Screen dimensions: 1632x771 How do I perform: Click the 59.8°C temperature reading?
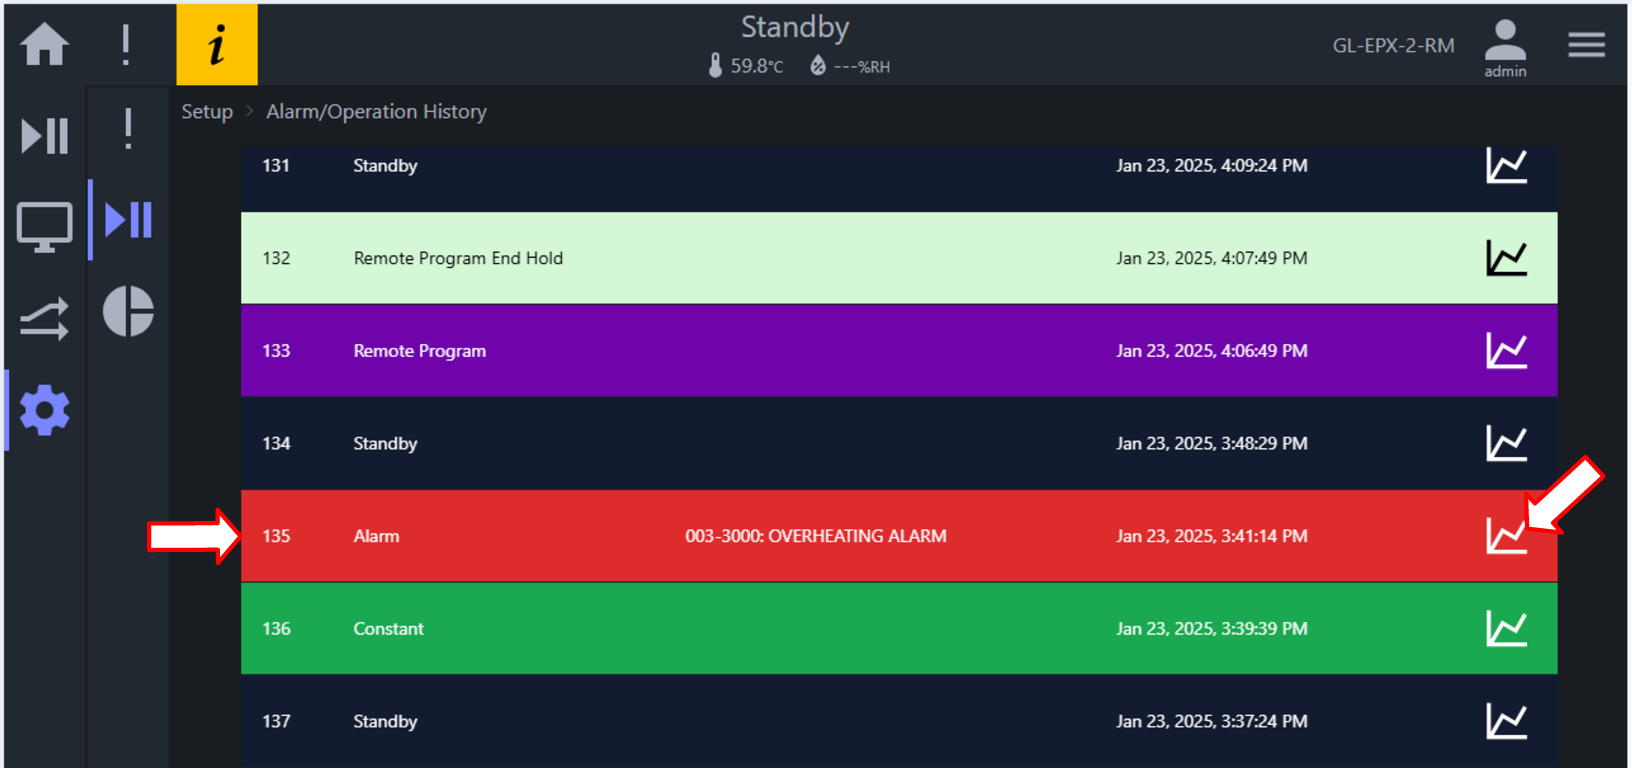tap(757, 66)
